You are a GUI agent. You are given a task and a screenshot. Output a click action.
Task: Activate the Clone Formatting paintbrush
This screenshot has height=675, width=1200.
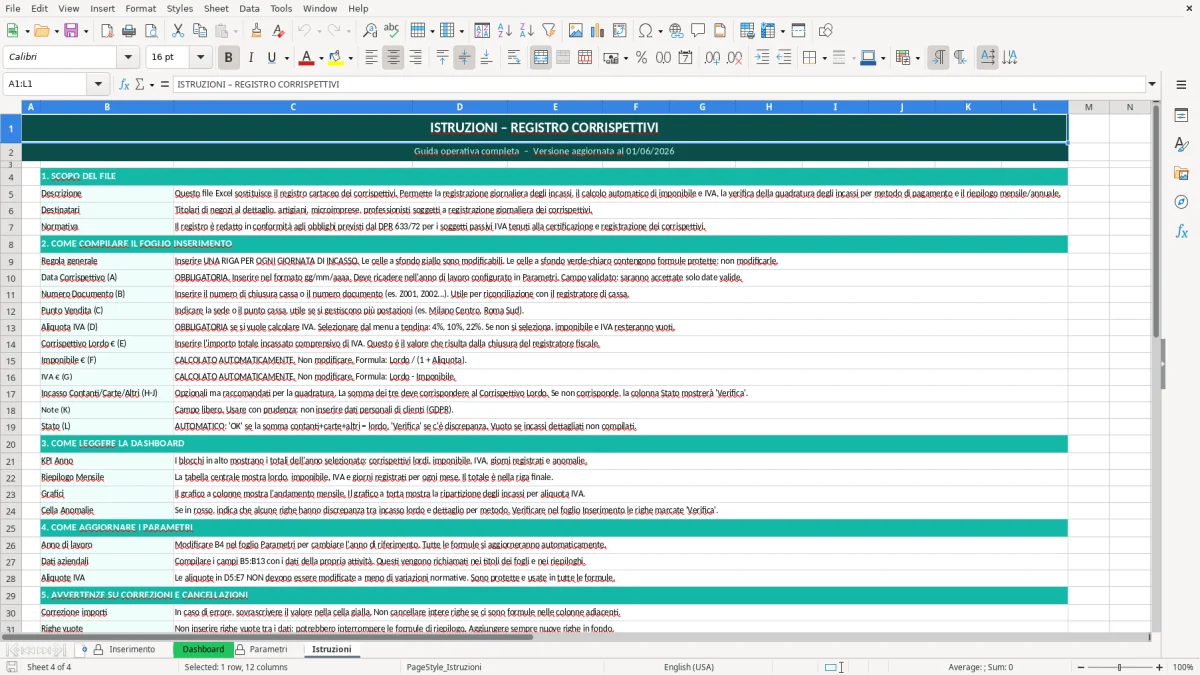256,31
